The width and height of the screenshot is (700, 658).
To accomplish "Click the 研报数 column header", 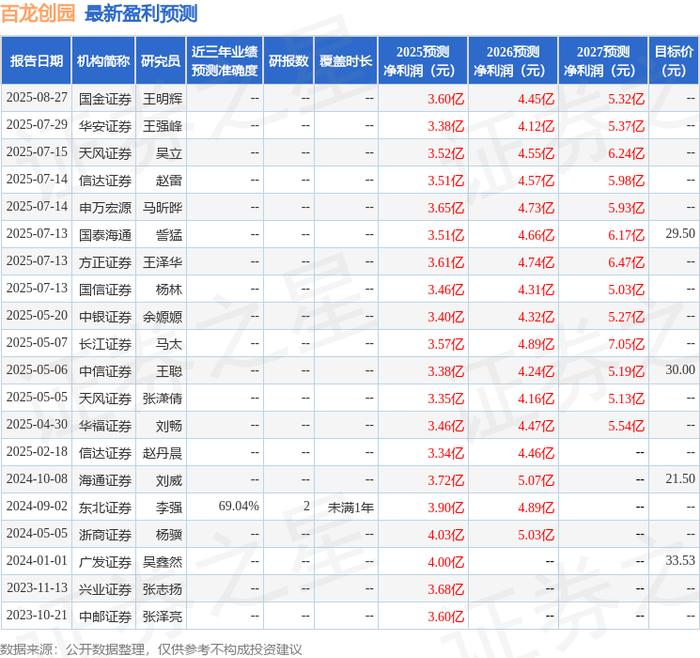I will [x=288, y=61].
